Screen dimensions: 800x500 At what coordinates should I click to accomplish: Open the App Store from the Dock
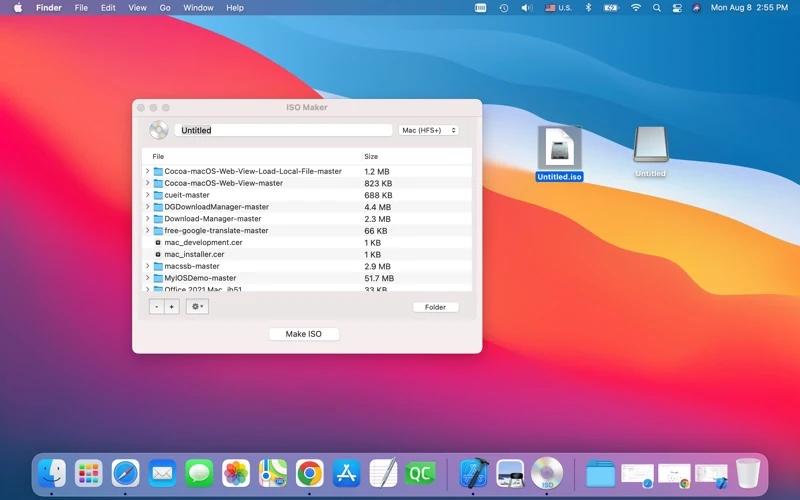[346, 473]
